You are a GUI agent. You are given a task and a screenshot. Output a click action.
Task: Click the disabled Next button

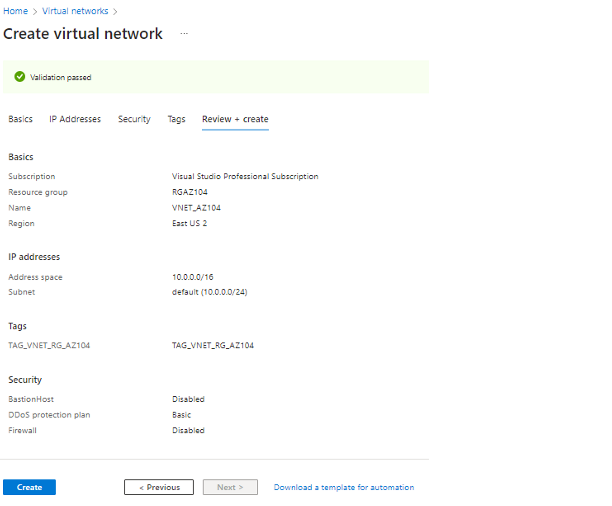[230, 487]
